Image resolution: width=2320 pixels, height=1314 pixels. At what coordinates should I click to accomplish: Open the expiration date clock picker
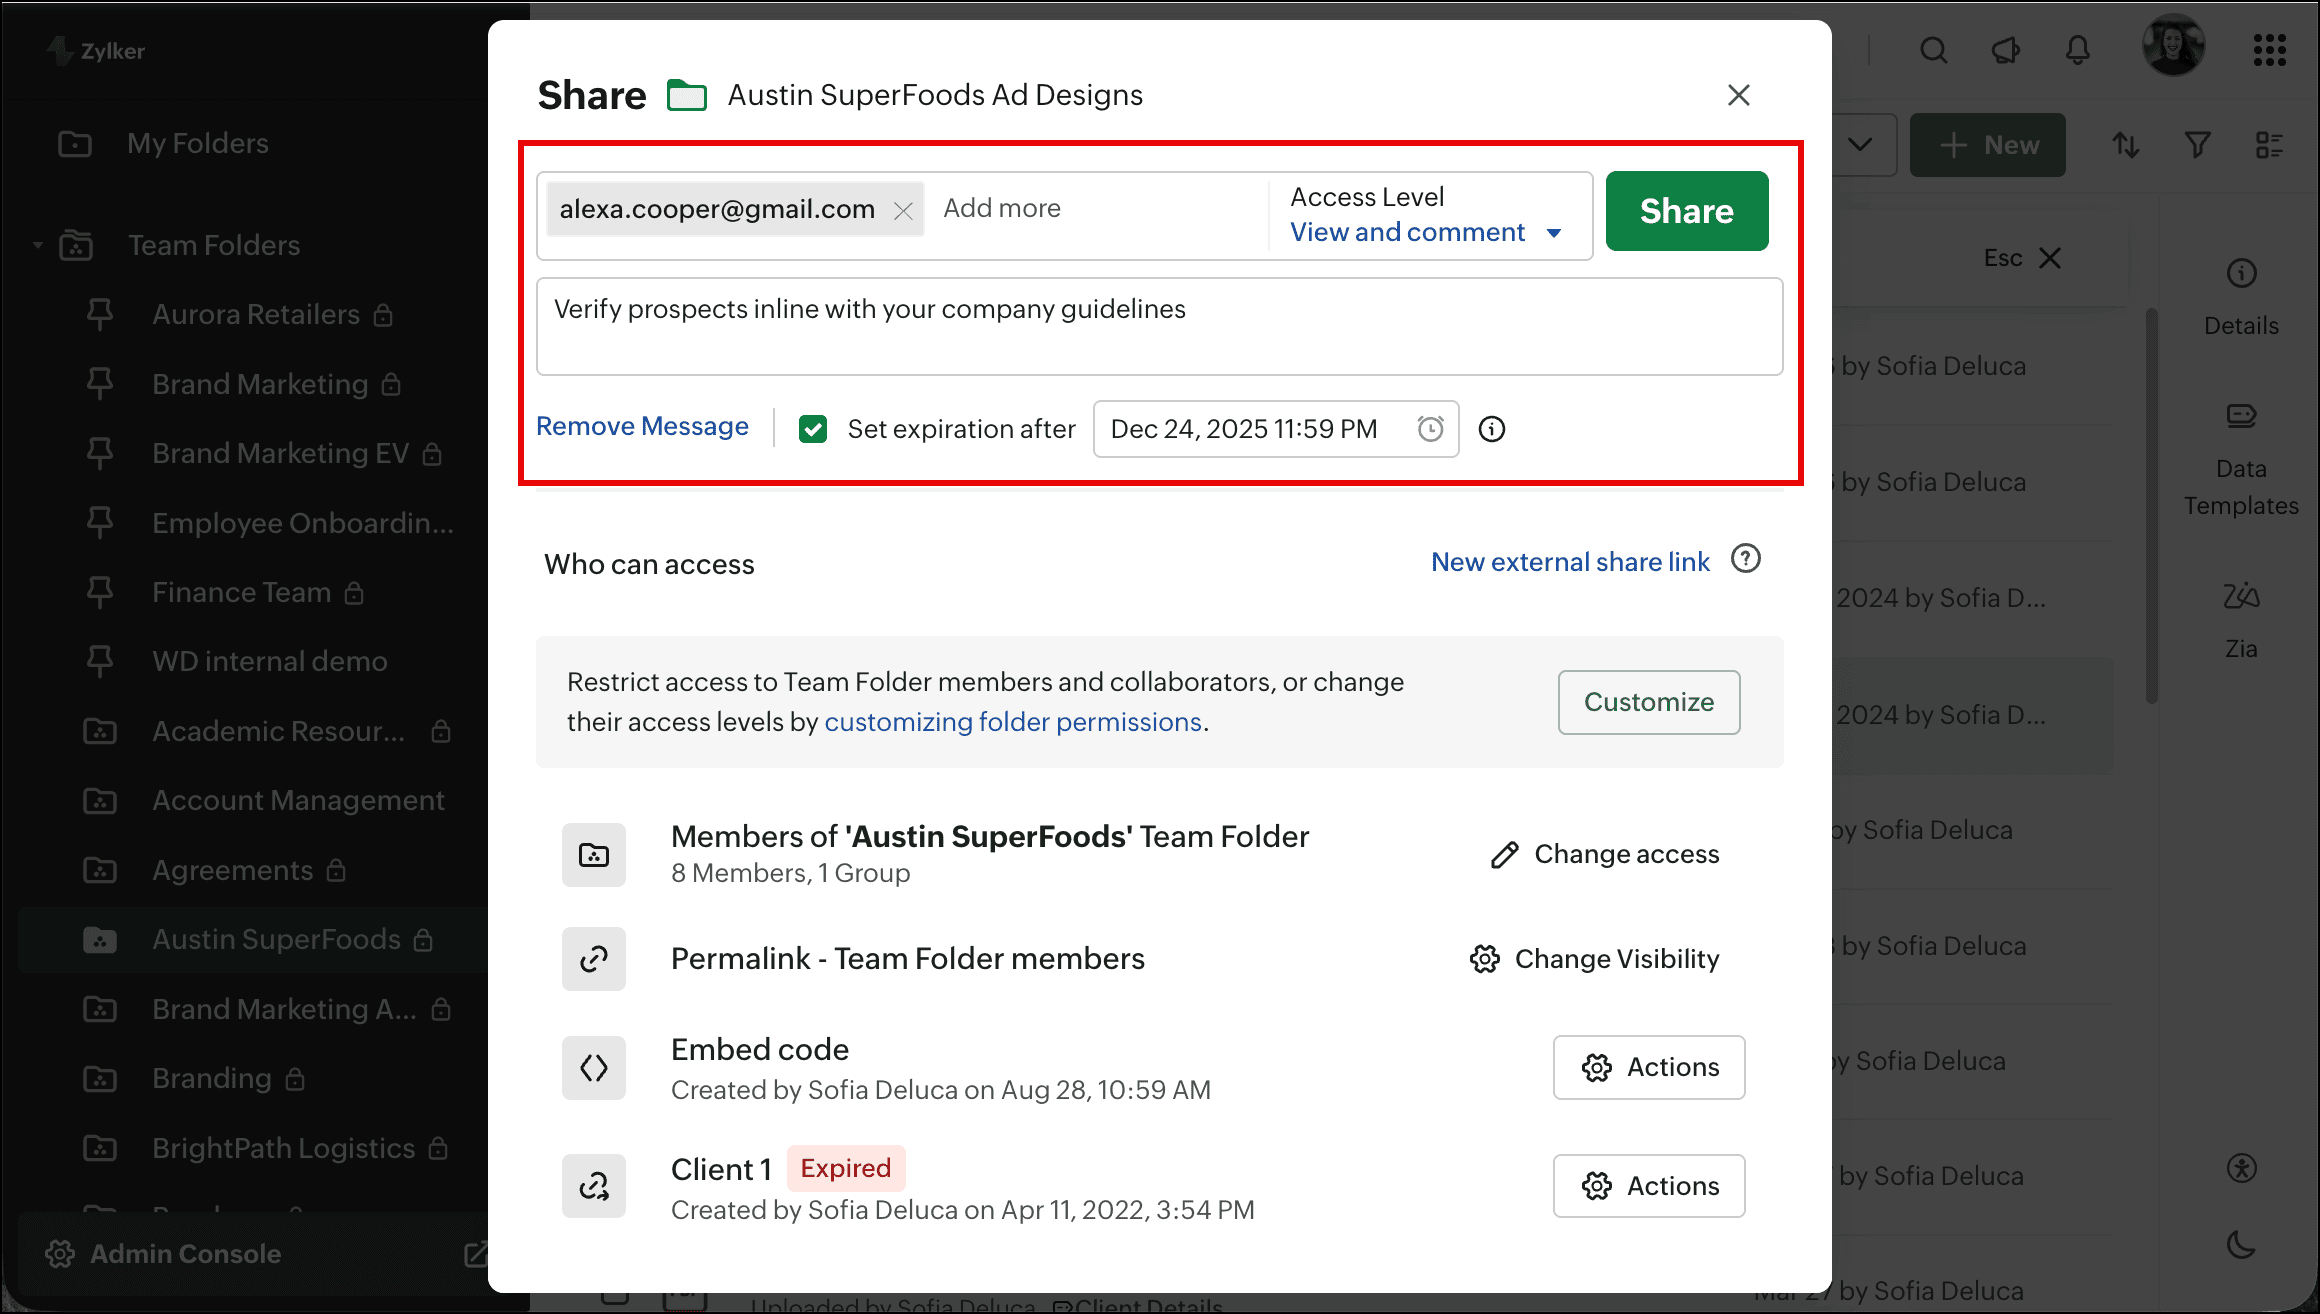[x=1430, y=429]
